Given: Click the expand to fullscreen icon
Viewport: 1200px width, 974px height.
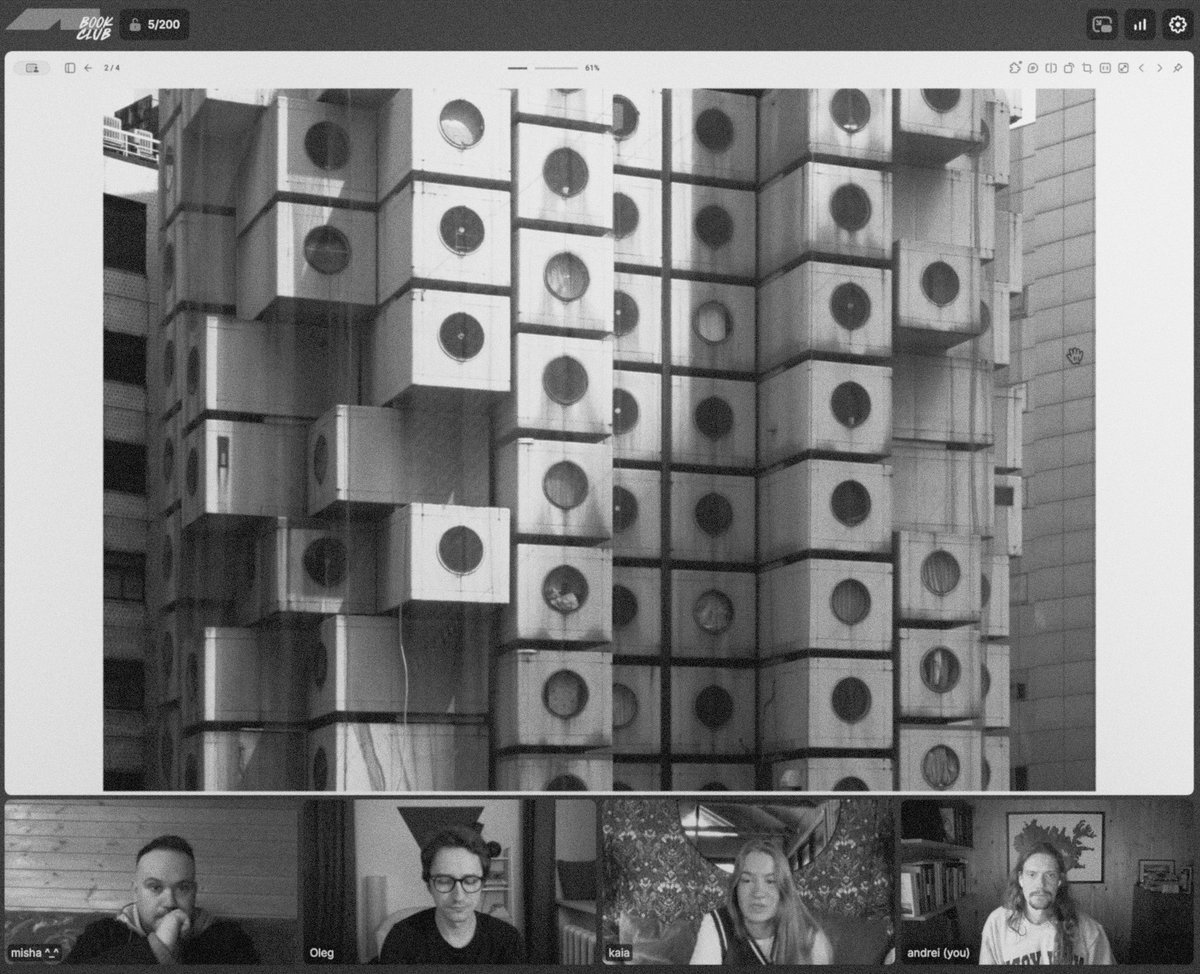Looking at the screenshot, I should pyautogui.click(x=1124, y=68).
